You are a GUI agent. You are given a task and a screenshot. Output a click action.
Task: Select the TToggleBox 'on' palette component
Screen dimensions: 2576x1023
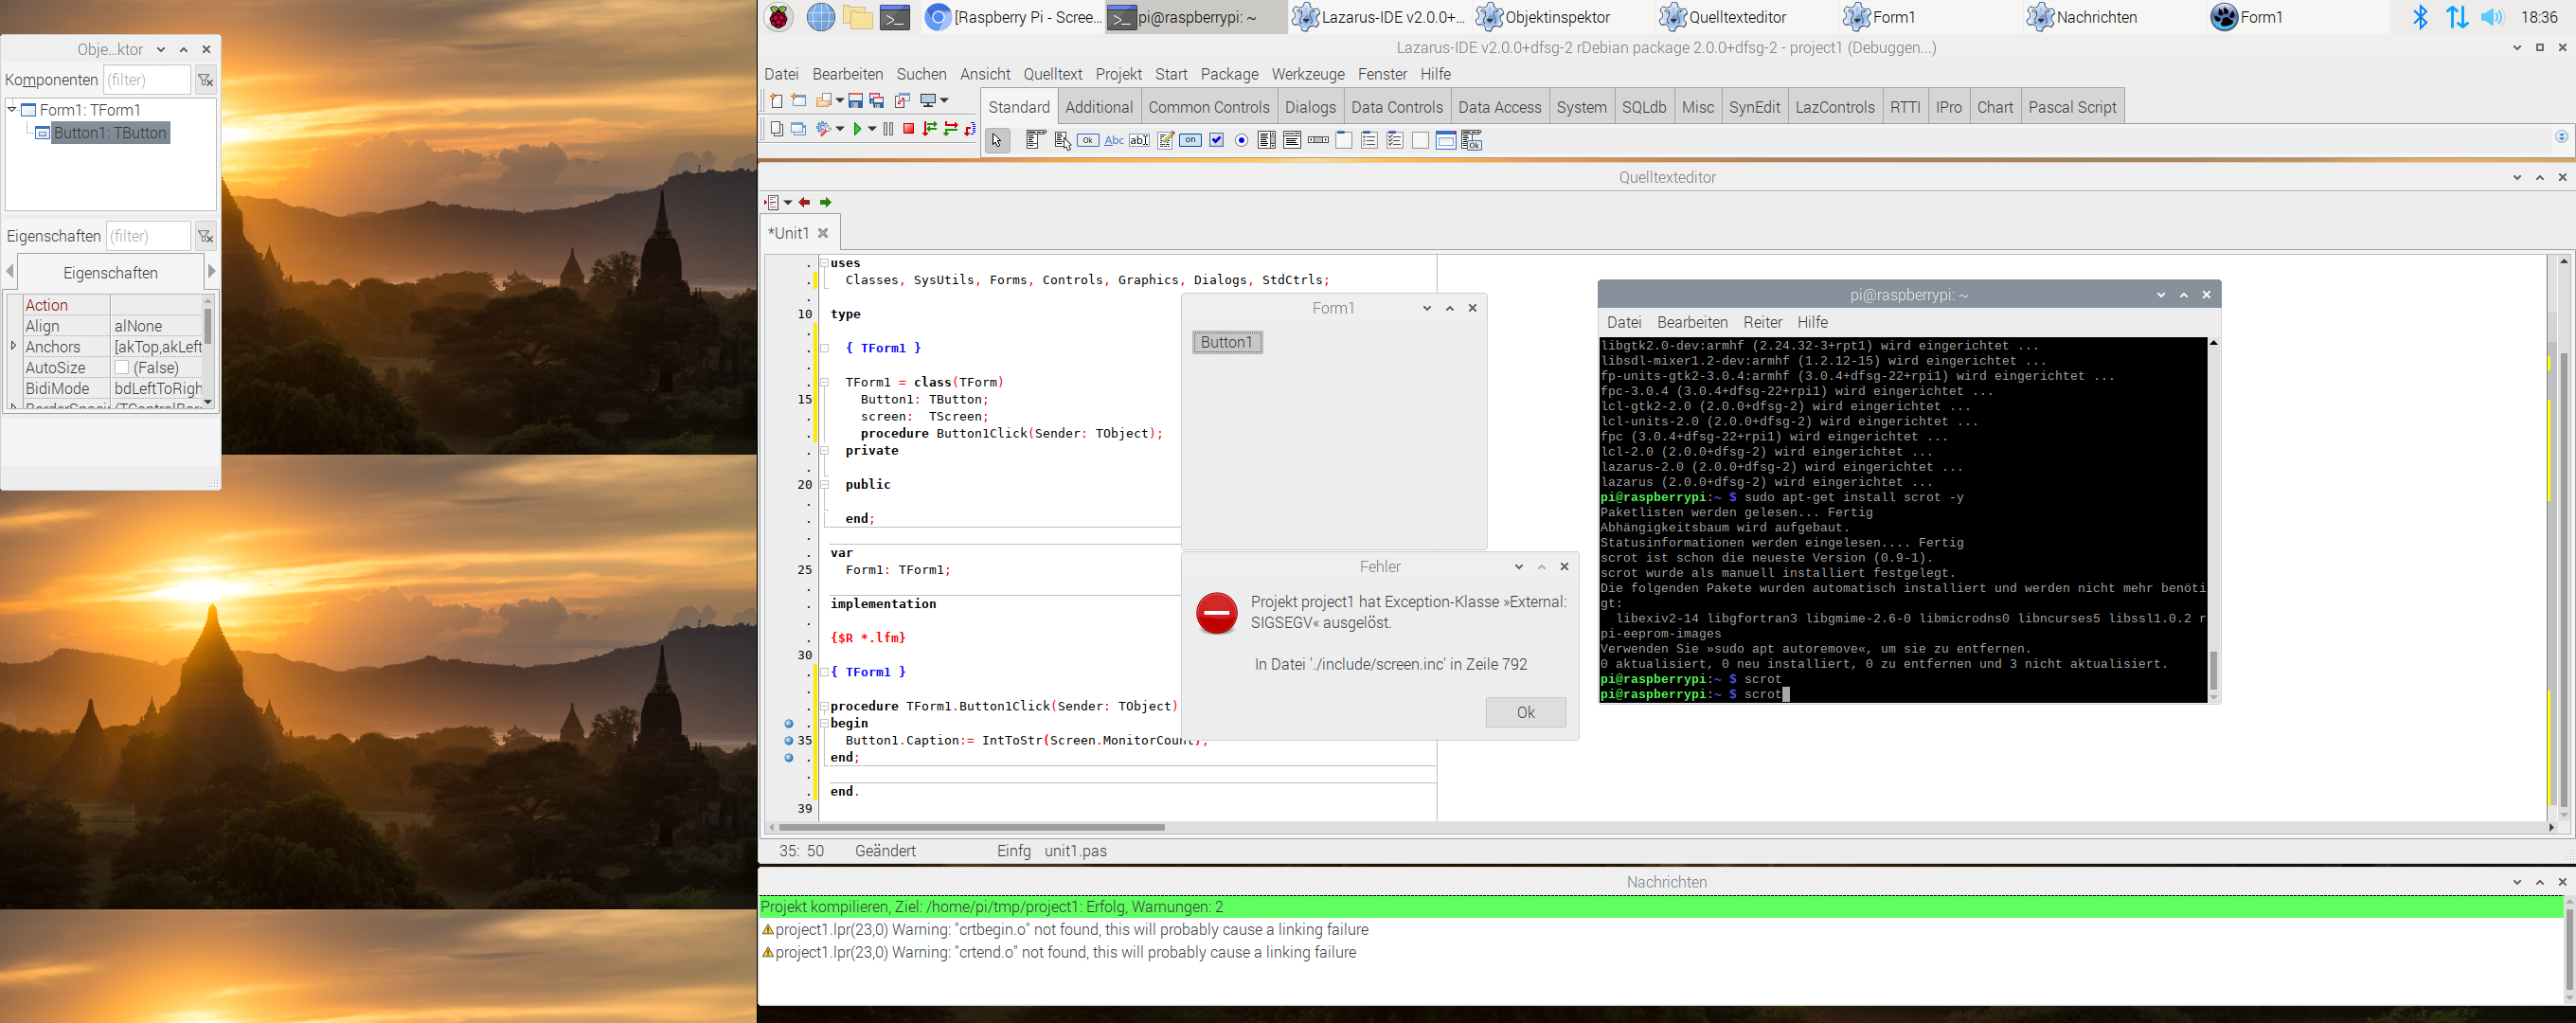[1190, 141]
